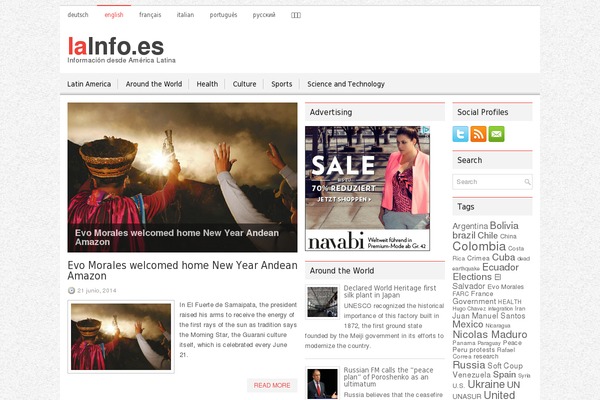Click the READ MORE button
The image size is (600, 400).
[x=272, y=385]
